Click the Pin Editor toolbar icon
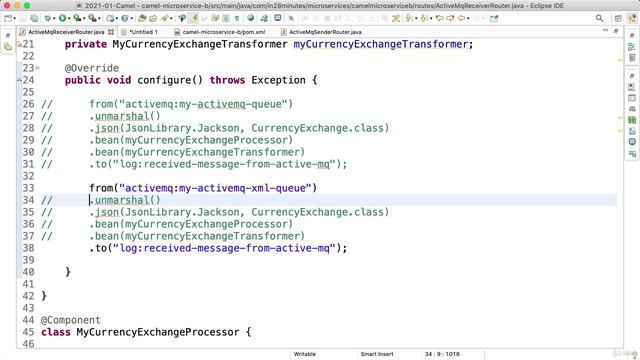This screenshot has width=640, height=360. (494, 18)
